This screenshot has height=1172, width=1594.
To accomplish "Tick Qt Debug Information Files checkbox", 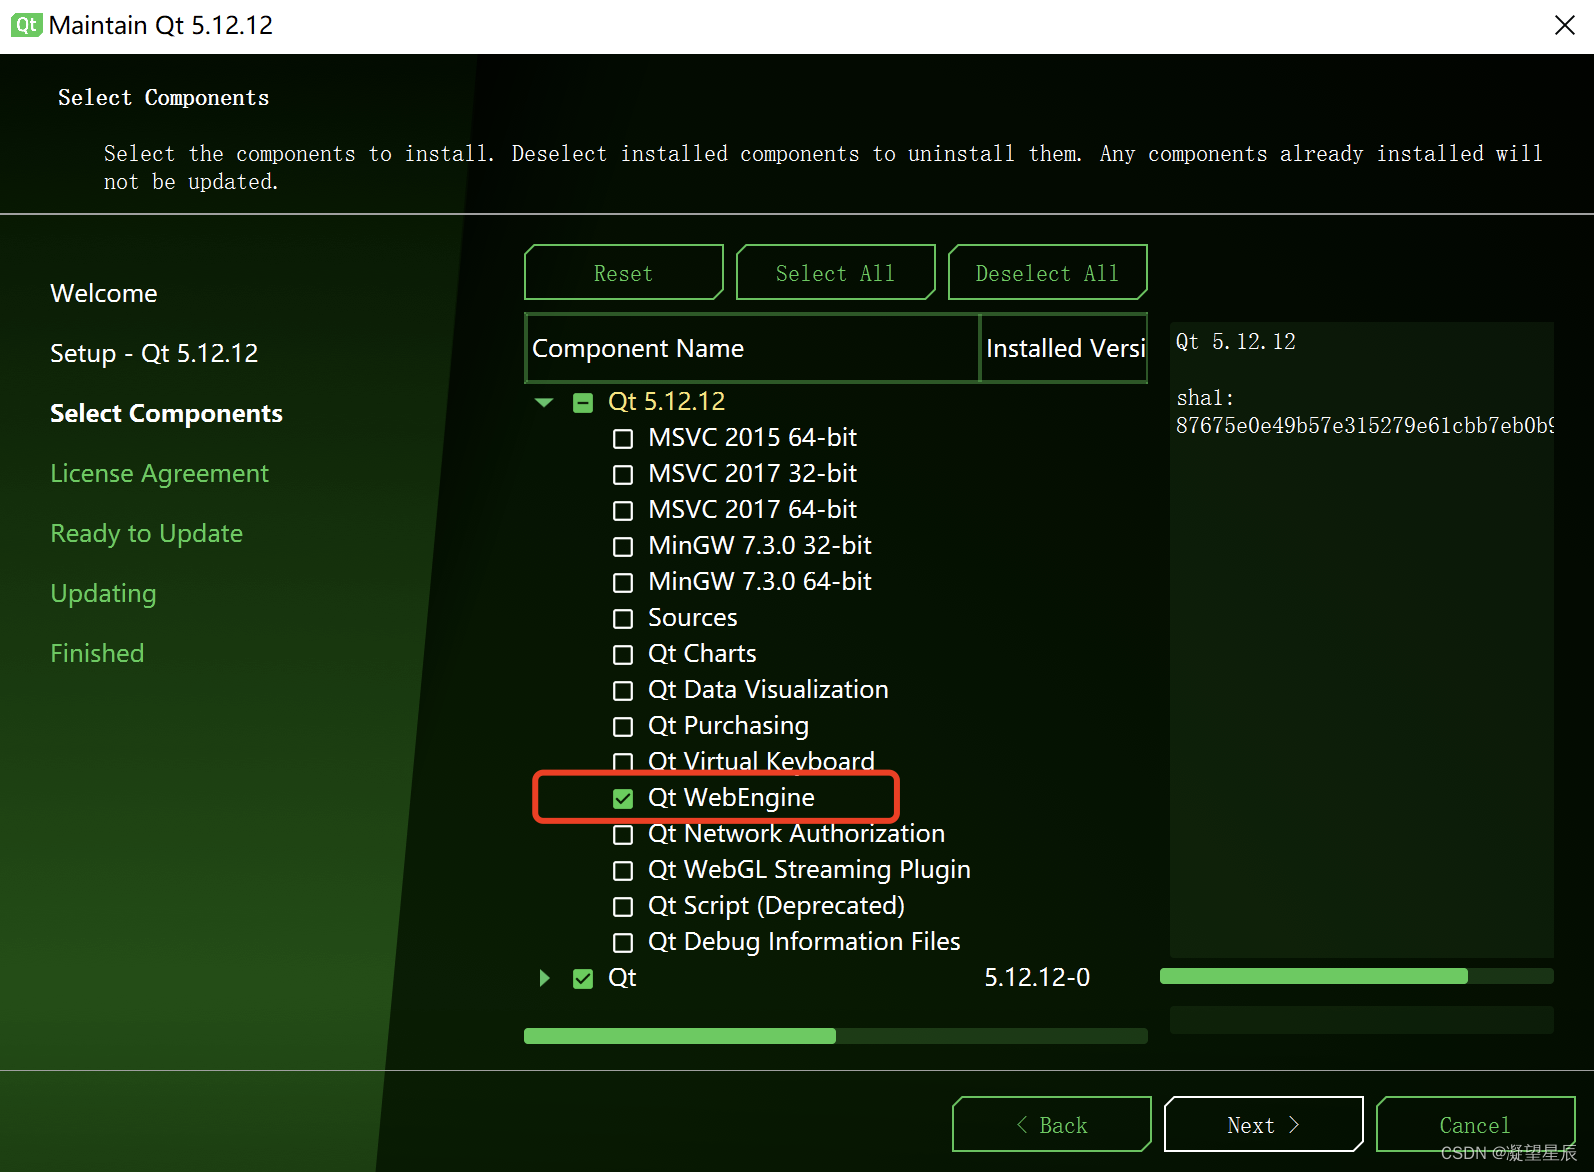I will point(623,942).
